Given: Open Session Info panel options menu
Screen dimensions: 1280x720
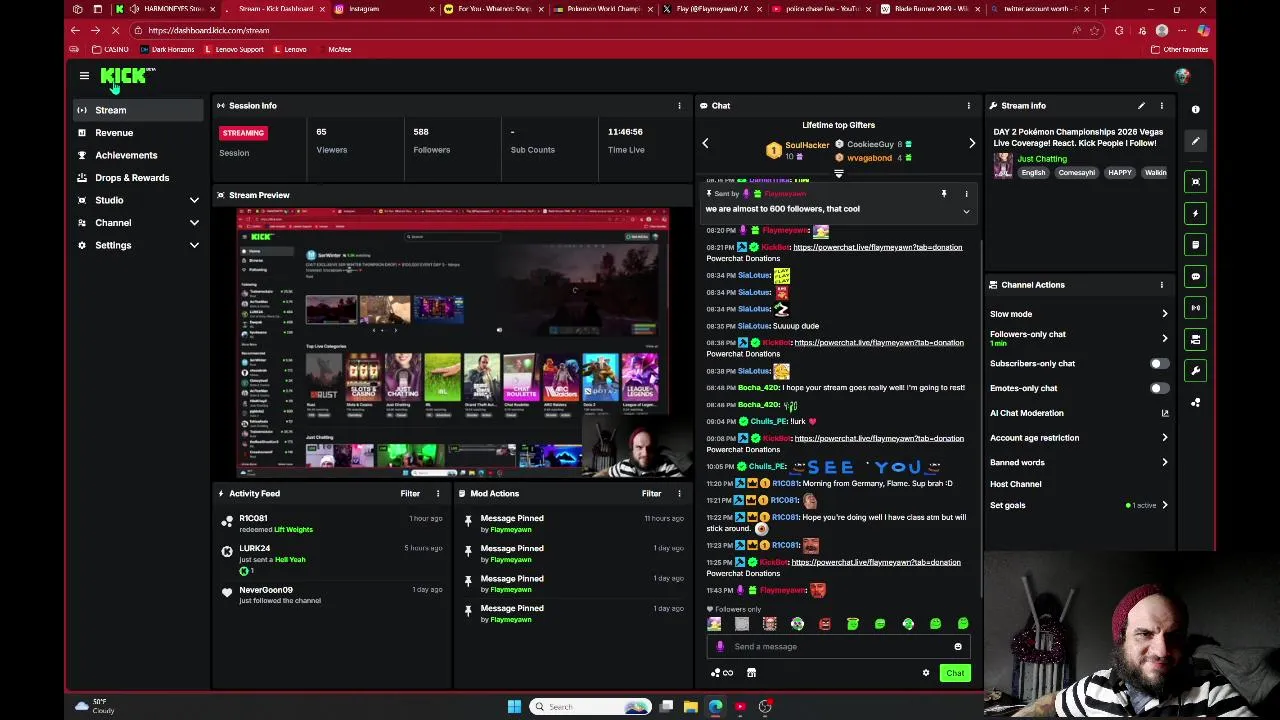Looking at the screenshot, I should pyautogui.click(x=679, y=105).
